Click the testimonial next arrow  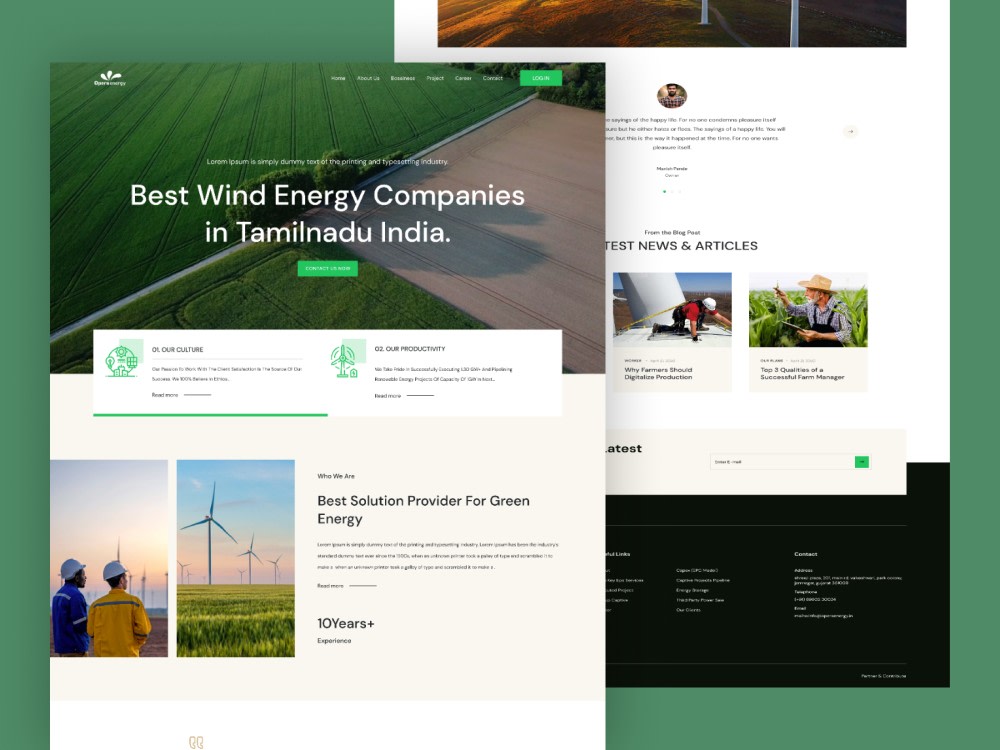point(850,132)
